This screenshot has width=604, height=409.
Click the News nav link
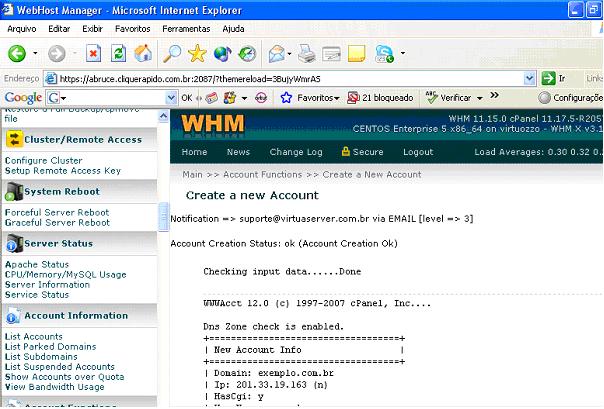tap(238, 152)
